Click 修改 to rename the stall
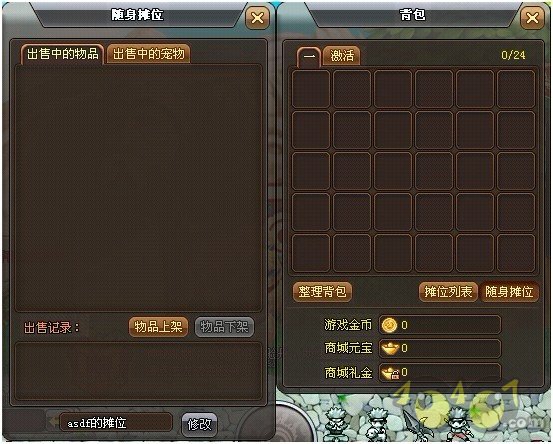 pos(199,424)
